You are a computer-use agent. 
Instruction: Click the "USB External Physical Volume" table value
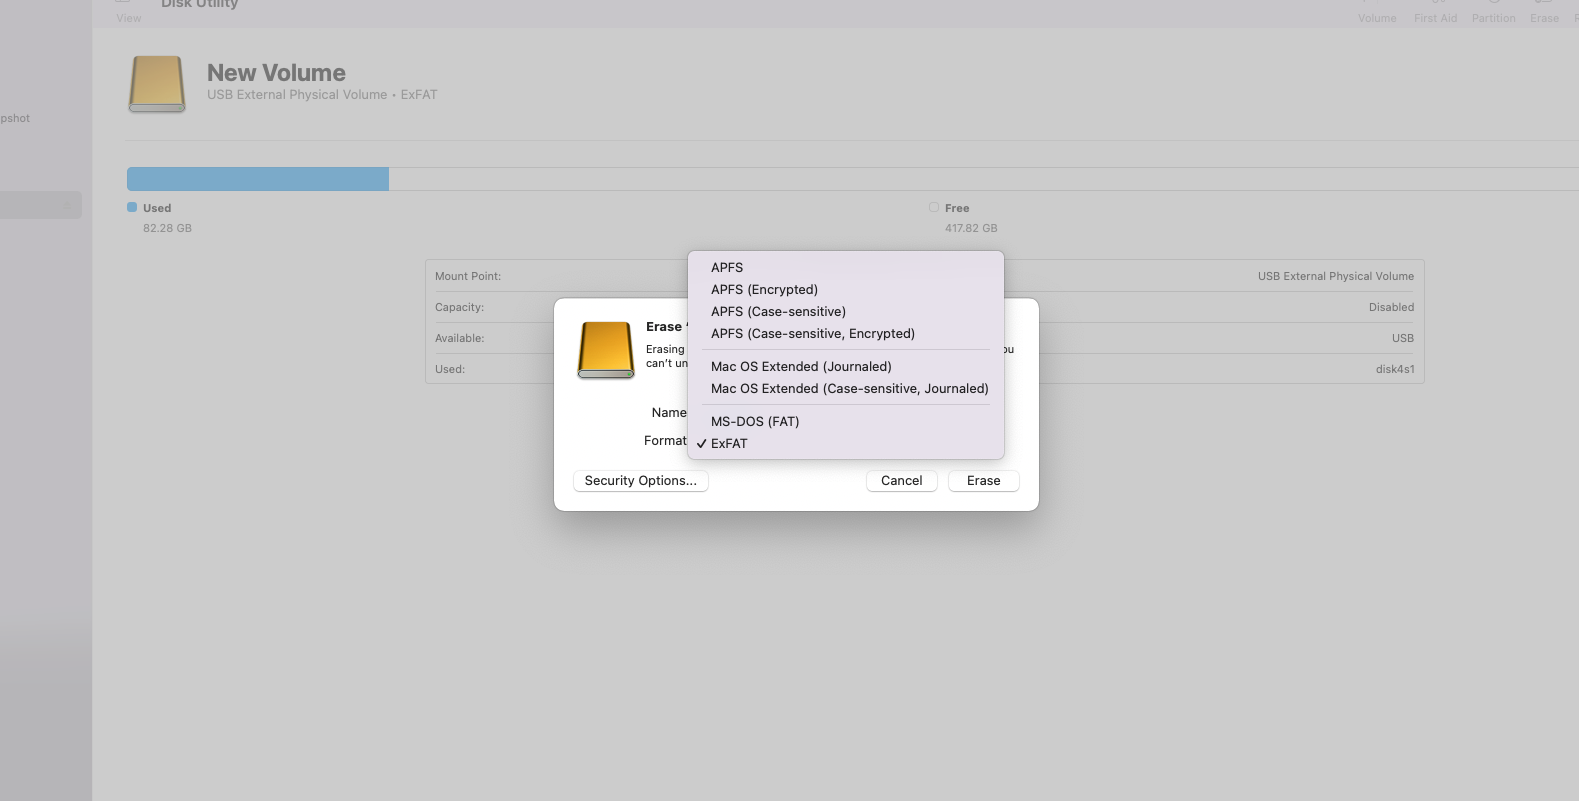[x=1336, y=276]
